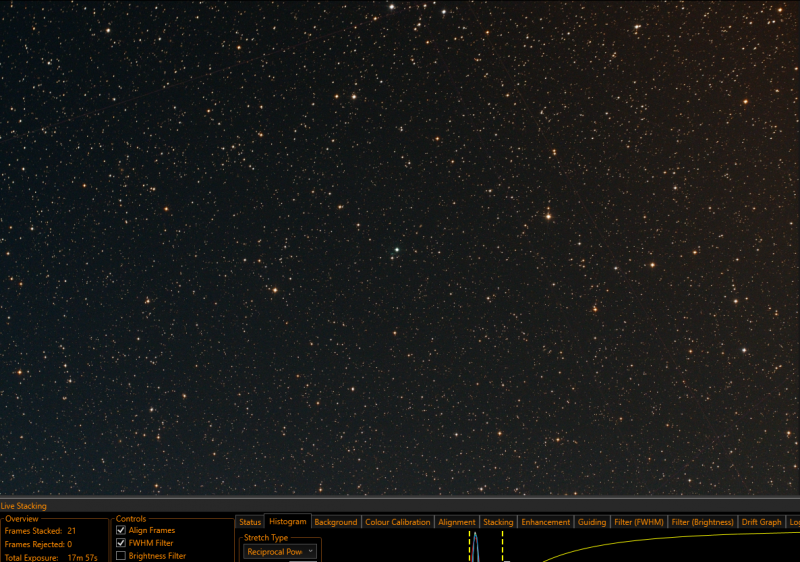Click the histogram peak curve
The image size is (800, 562).
coord(476,547)
